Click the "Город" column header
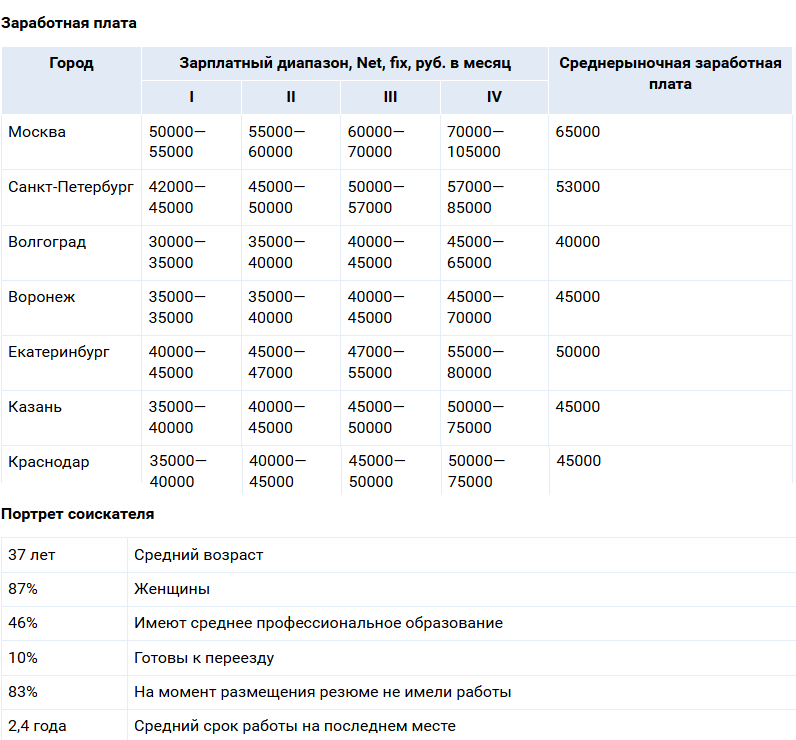Image resolution: width=796 pixels, height=740 pixels. tap(71, 63)
